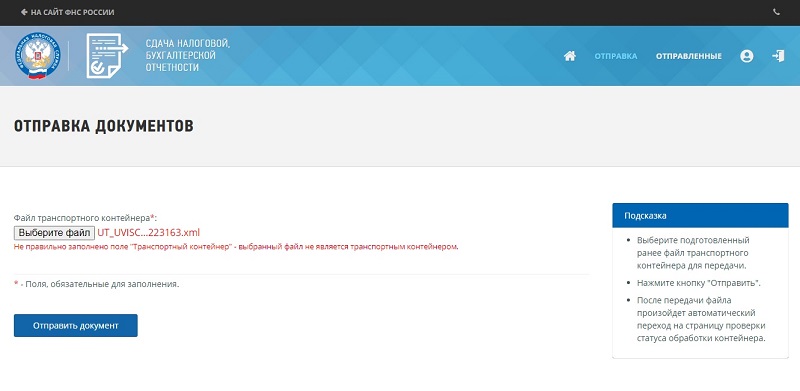Viewport: 800px width, 391px height.
Task: Open the user profile icon
Action: (746, 56)
